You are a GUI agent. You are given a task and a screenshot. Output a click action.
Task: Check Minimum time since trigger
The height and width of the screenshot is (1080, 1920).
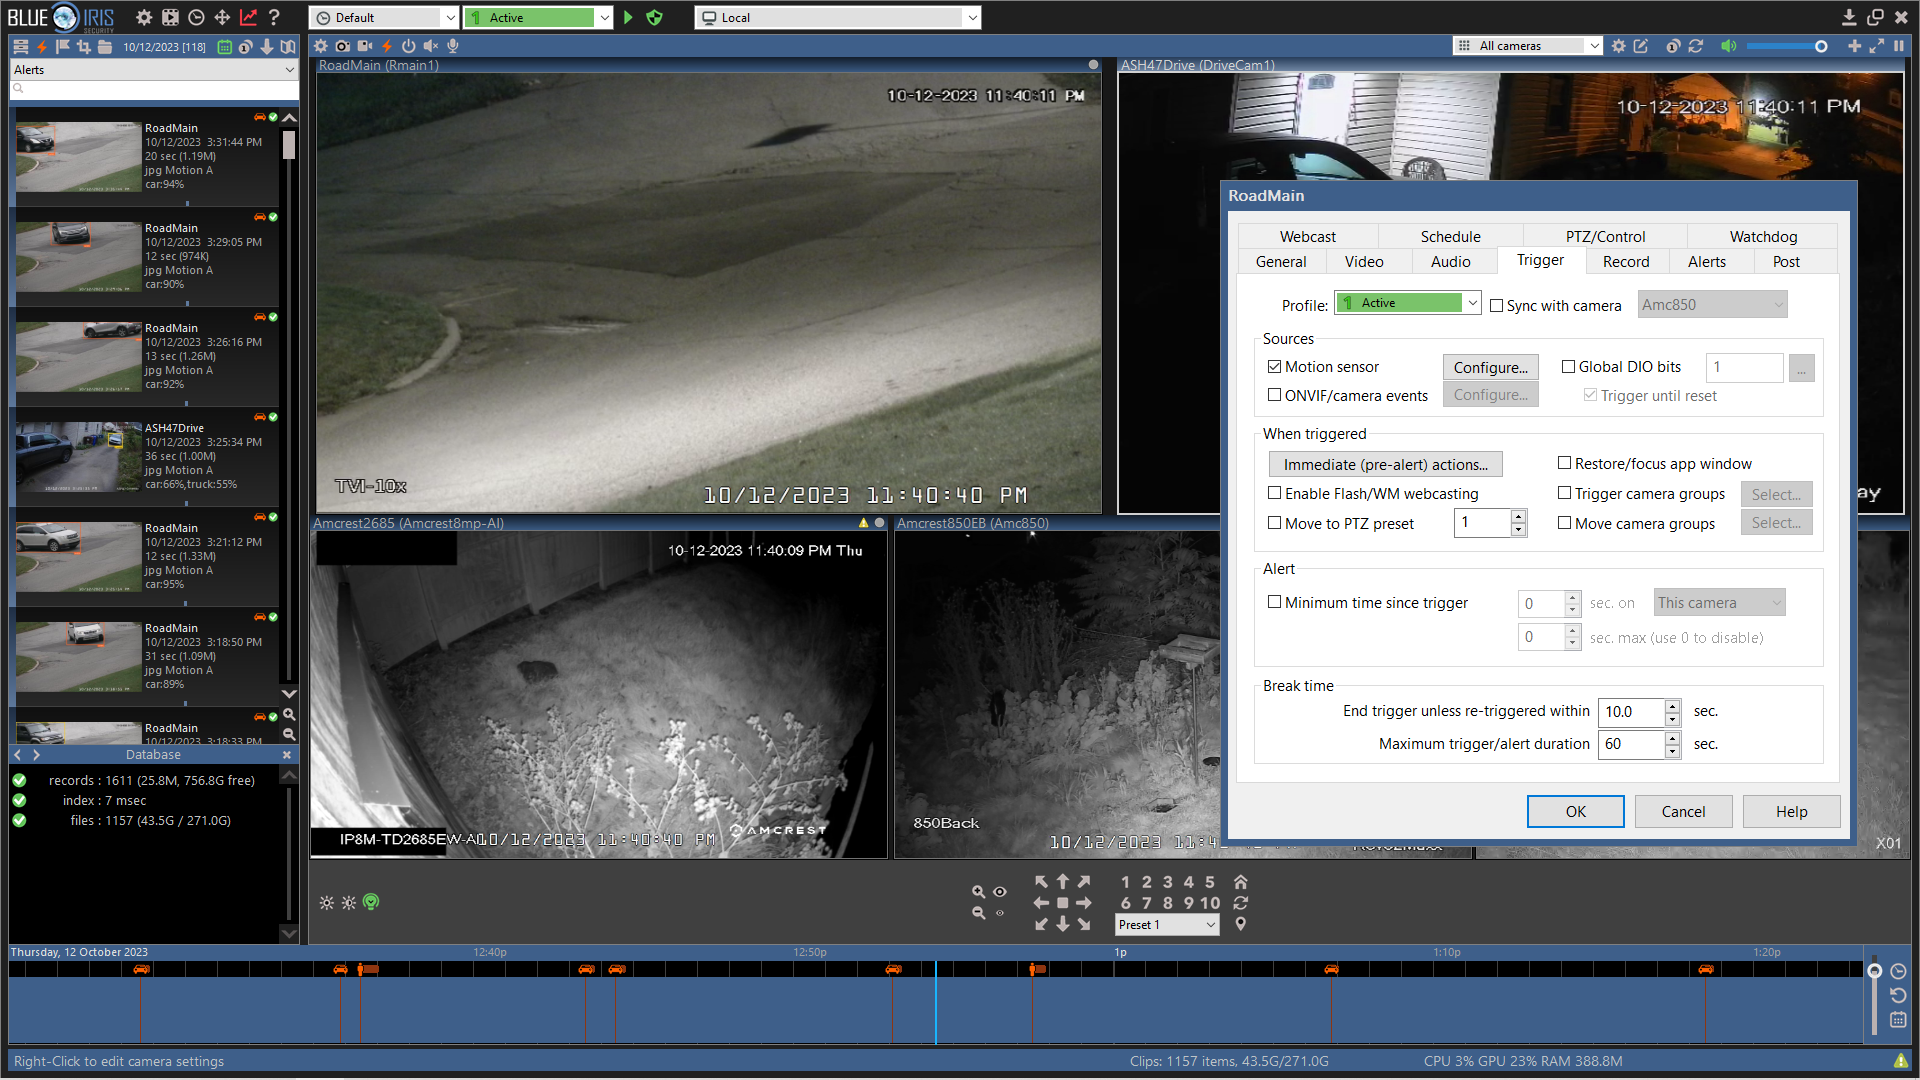click(1275, 602)
